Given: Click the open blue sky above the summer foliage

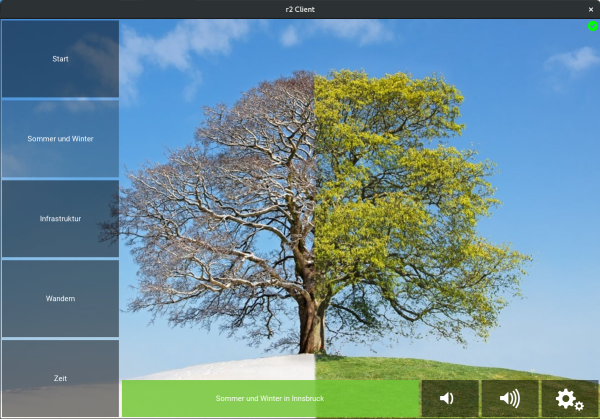Looking at the screenshot, I should tap(450, 50).
